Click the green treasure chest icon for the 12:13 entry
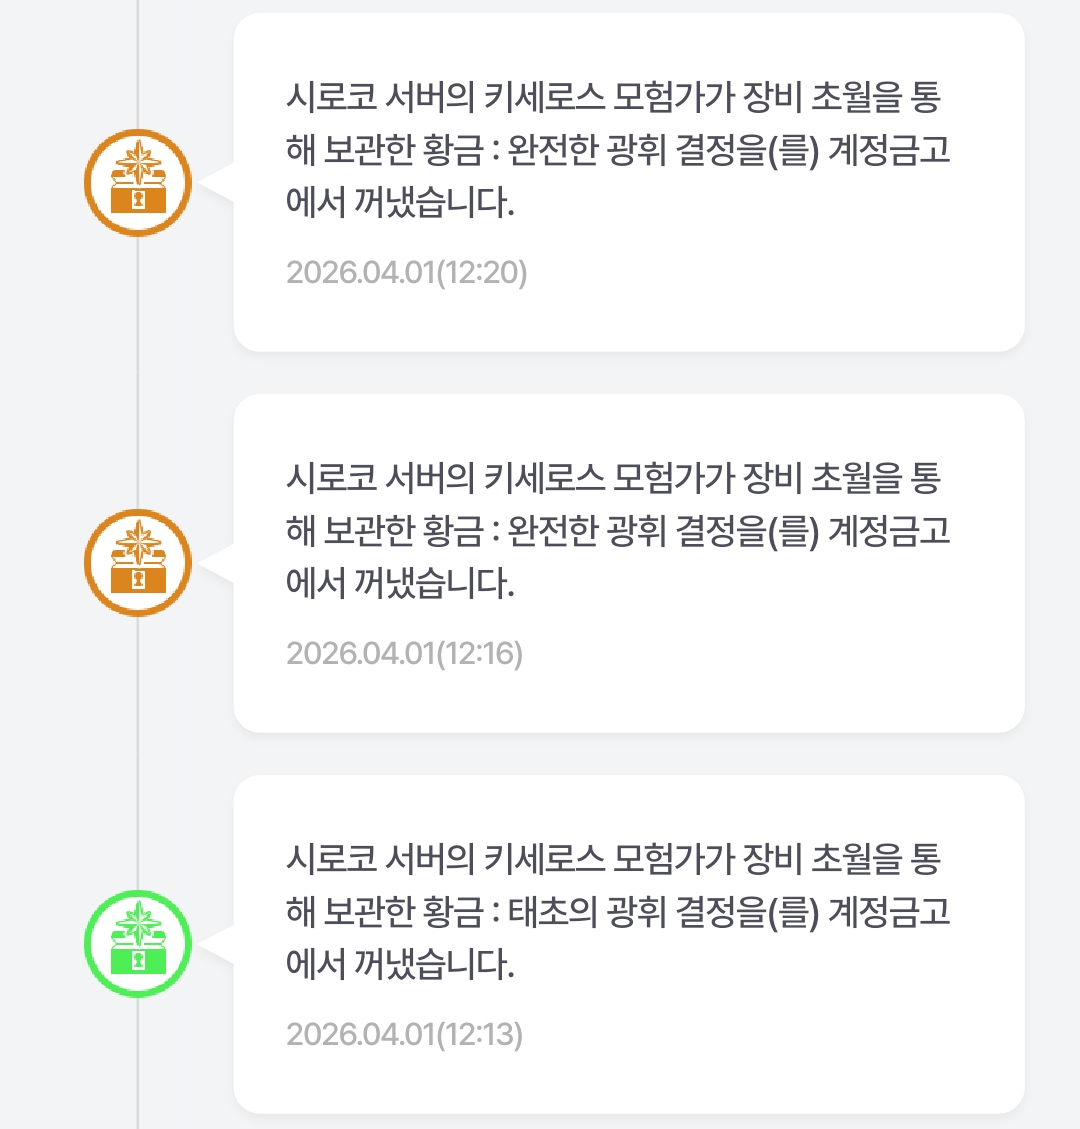Screen dimensions: 1080x1129 (138, 944)
